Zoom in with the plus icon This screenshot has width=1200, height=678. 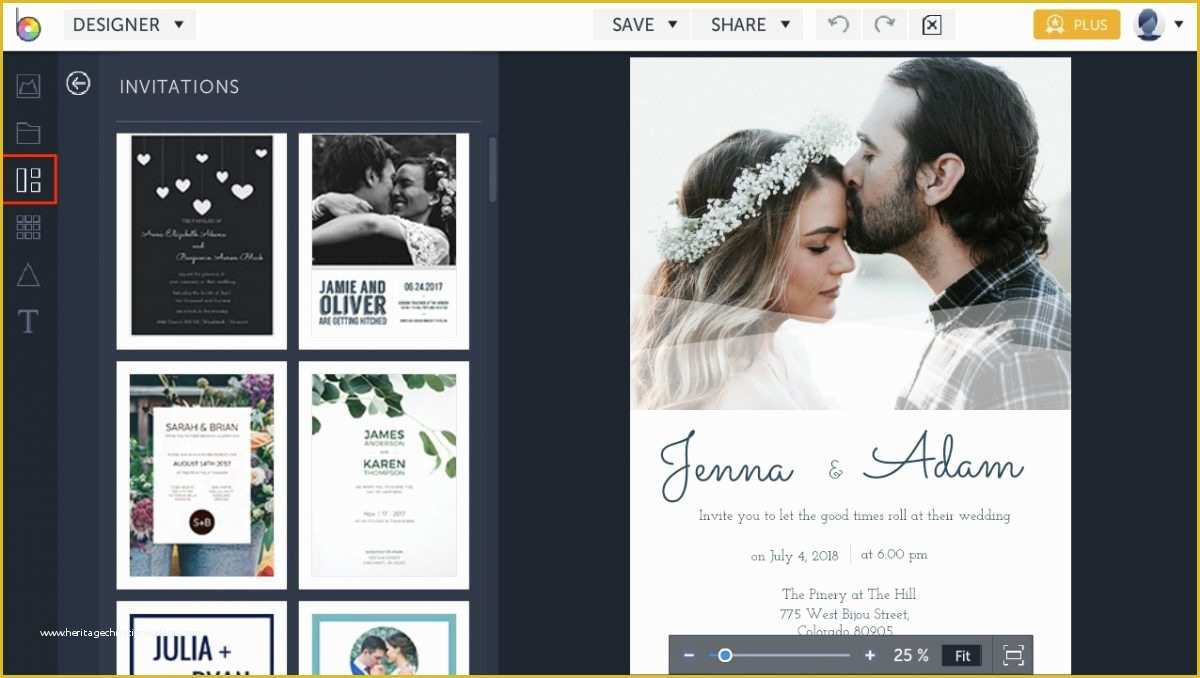pos(870,656)
